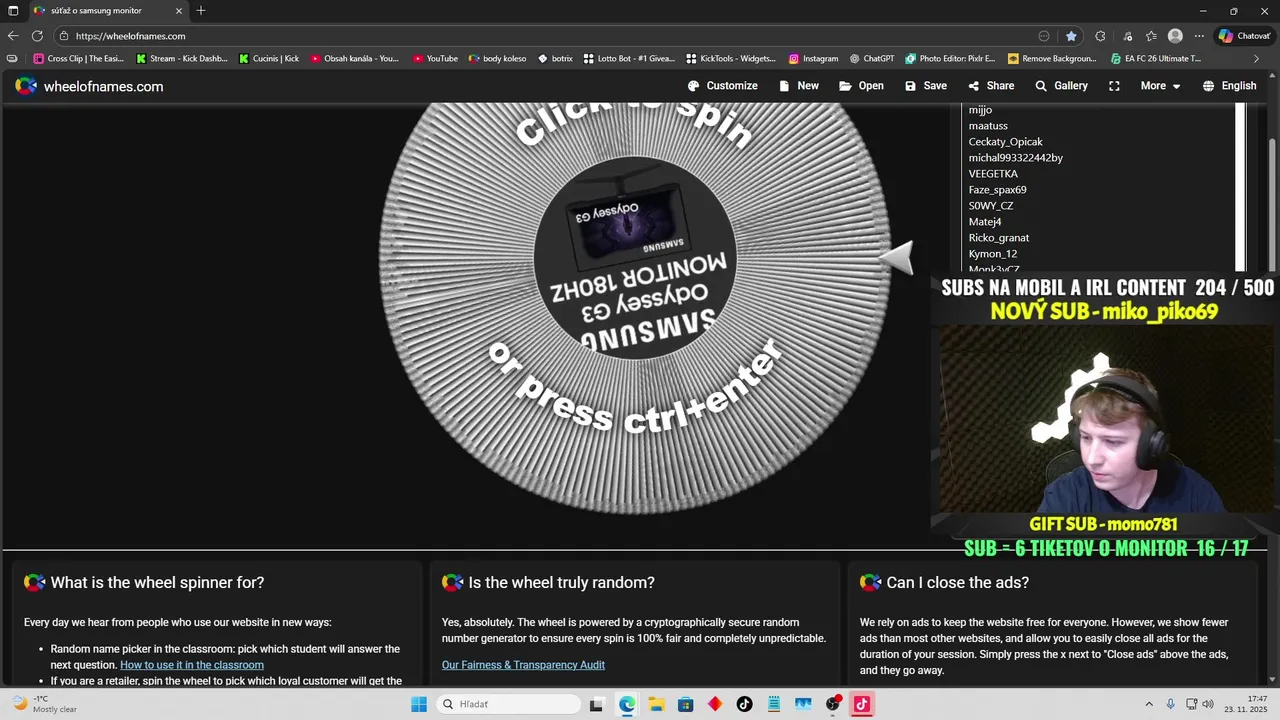
Task: Click the taskbar search box 'Hľadať'
Action: (507, 704)
